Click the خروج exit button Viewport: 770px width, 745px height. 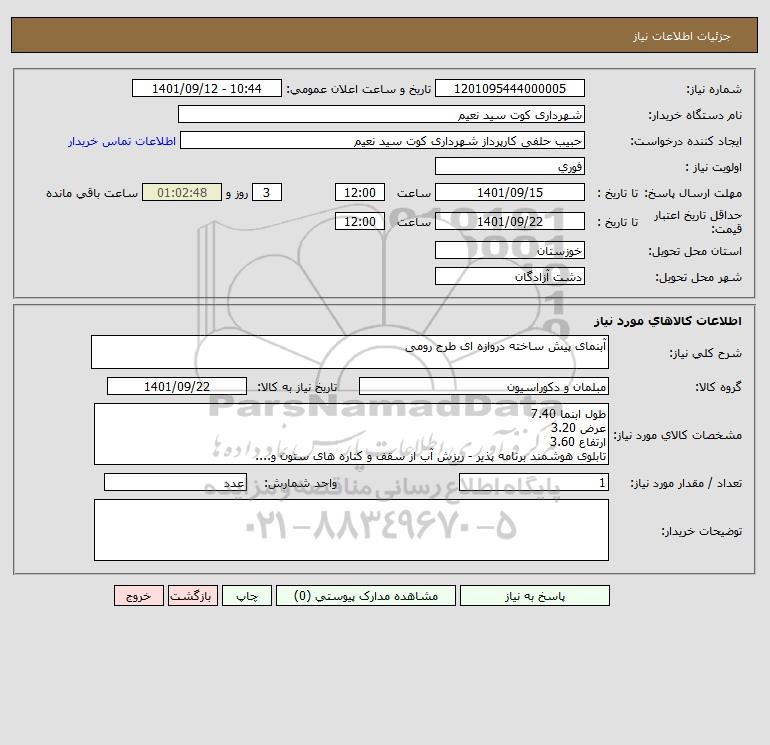click(x=138, y=596)
